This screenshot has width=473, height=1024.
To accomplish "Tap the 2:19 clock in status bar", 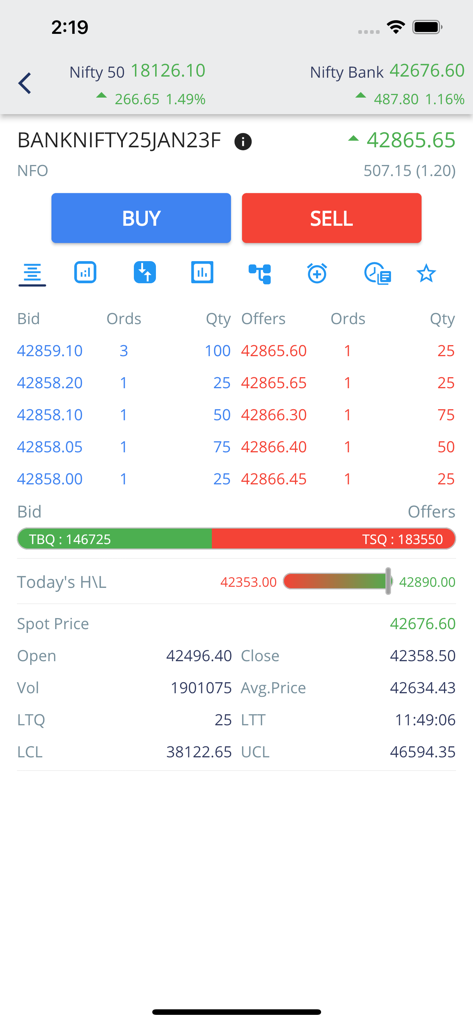I will coord(69,27).
